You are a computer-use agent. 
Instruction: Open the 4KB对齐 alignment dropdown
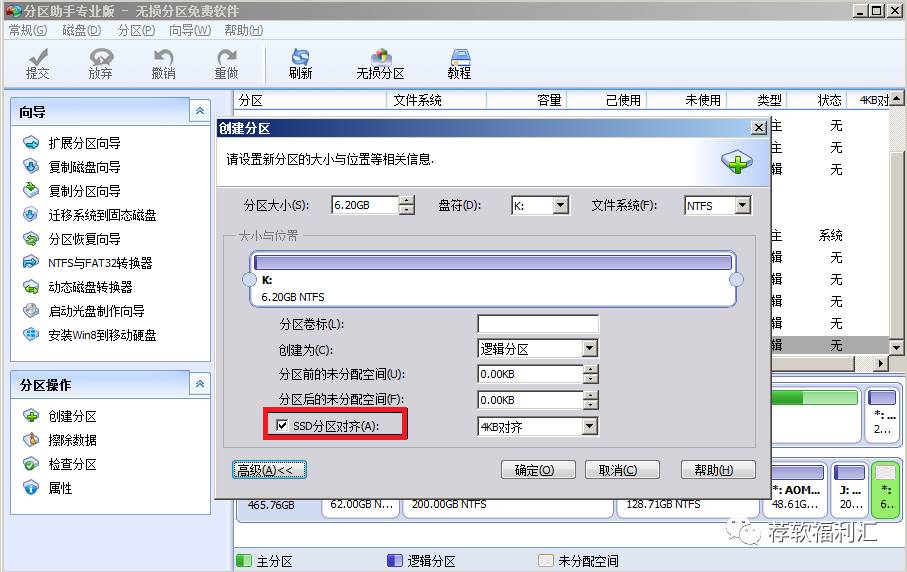[589, 427]
